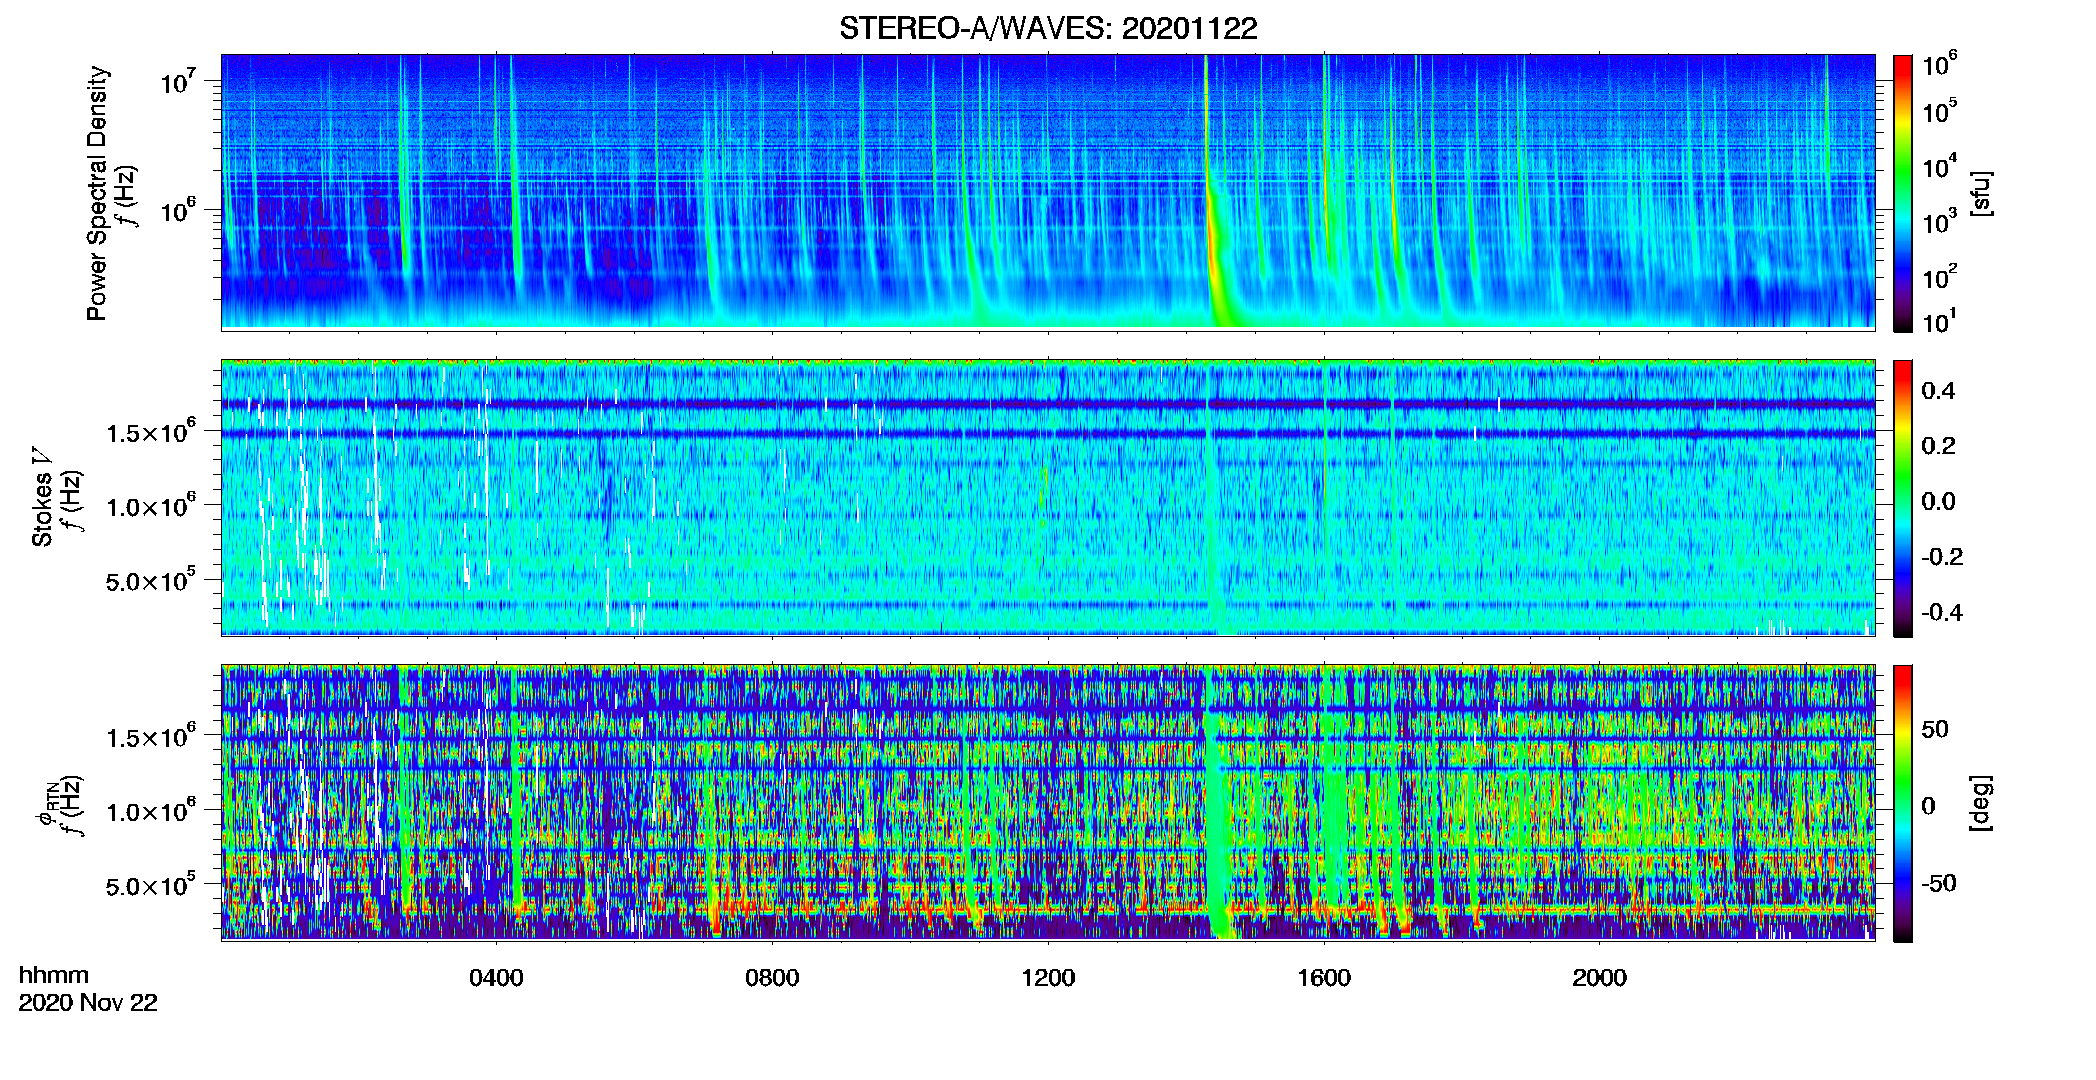
Task: Click the 1200 time tick label
Action: (x=1048, y=978)
